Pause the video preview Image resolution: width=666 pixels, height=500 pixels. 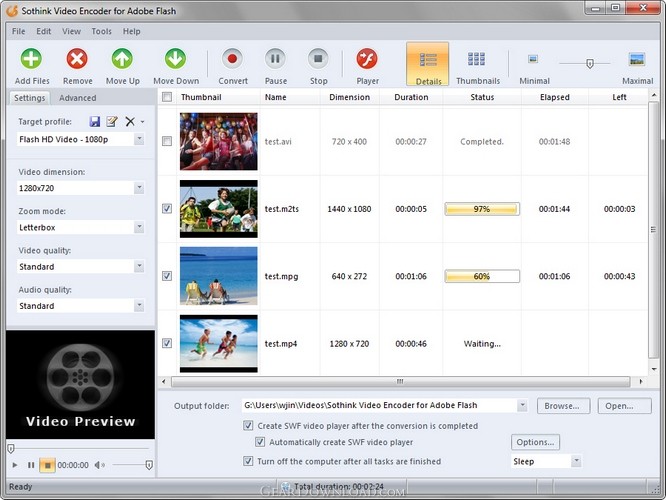(x=31, y=465)
